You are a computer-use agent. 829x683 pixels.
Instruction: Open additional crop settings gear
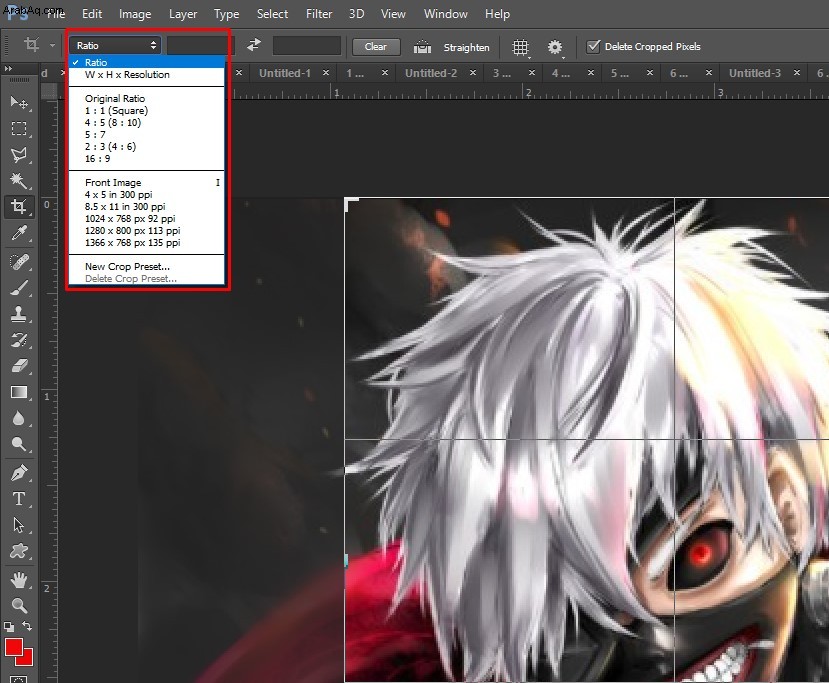555,48
